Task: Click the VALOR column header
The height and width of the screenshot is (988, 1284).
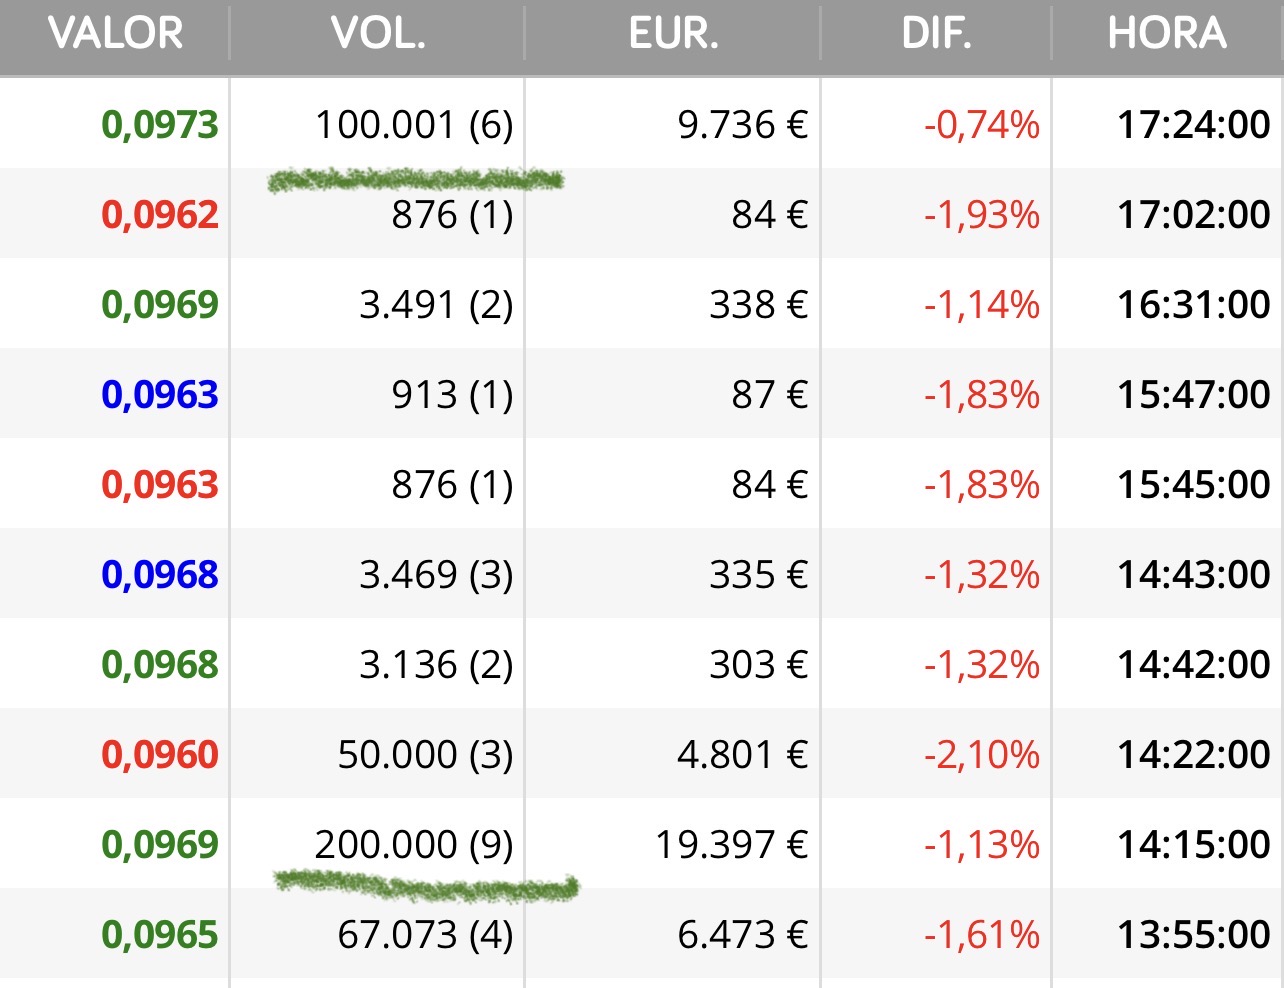Action: [x=115, y=34]
